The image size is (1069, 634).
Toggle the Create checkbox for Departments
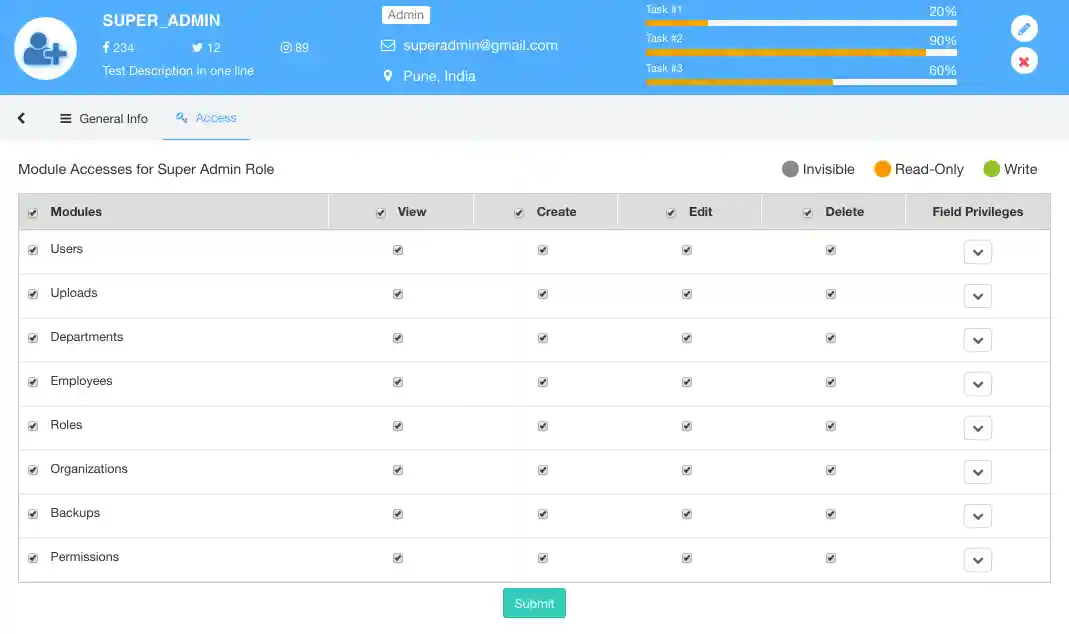pyautogui.click(x=543, y=338)
